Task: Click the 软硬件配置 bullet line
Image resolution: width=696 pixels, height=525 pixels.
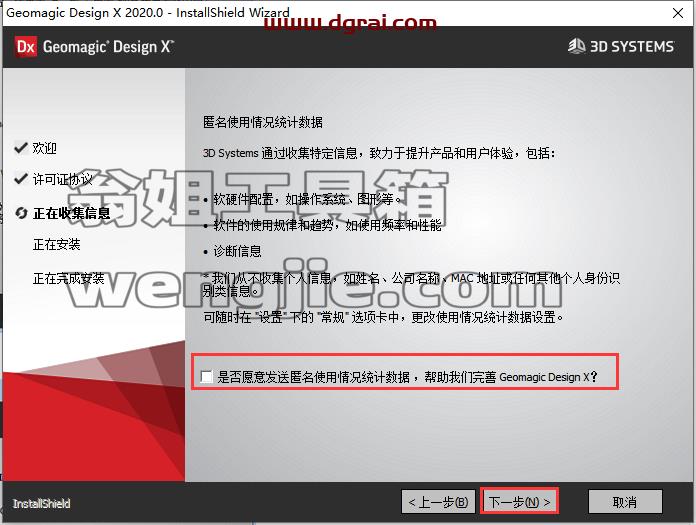Action: (x=308, y=199)
